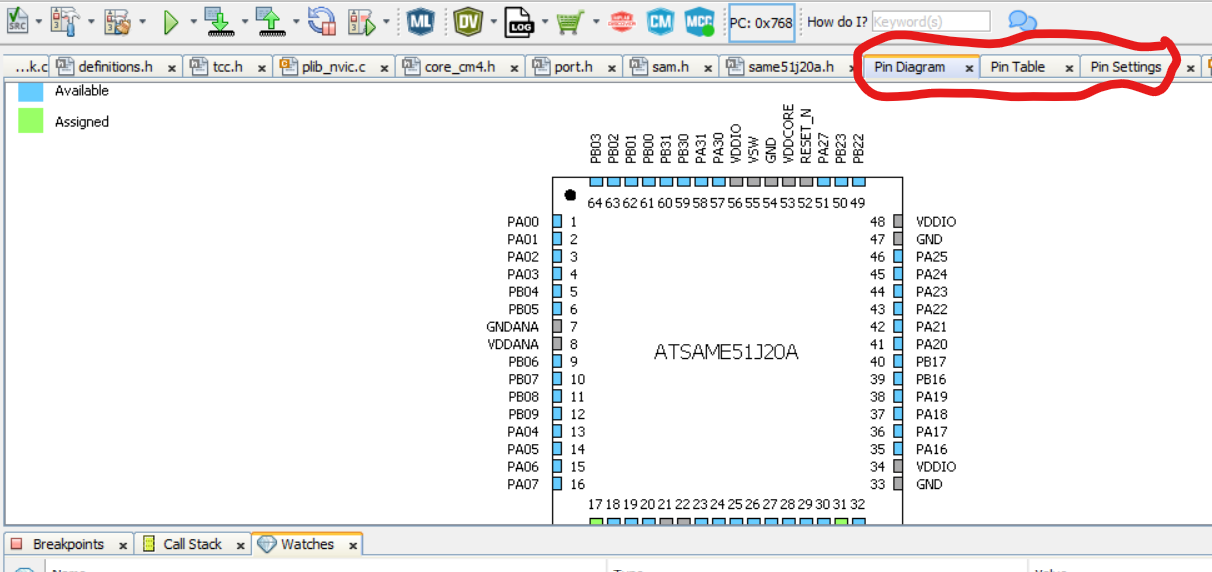Screen dimensions: 1212x572
Task: Click the ATSAME51J20A chip label
Action: 726,352
